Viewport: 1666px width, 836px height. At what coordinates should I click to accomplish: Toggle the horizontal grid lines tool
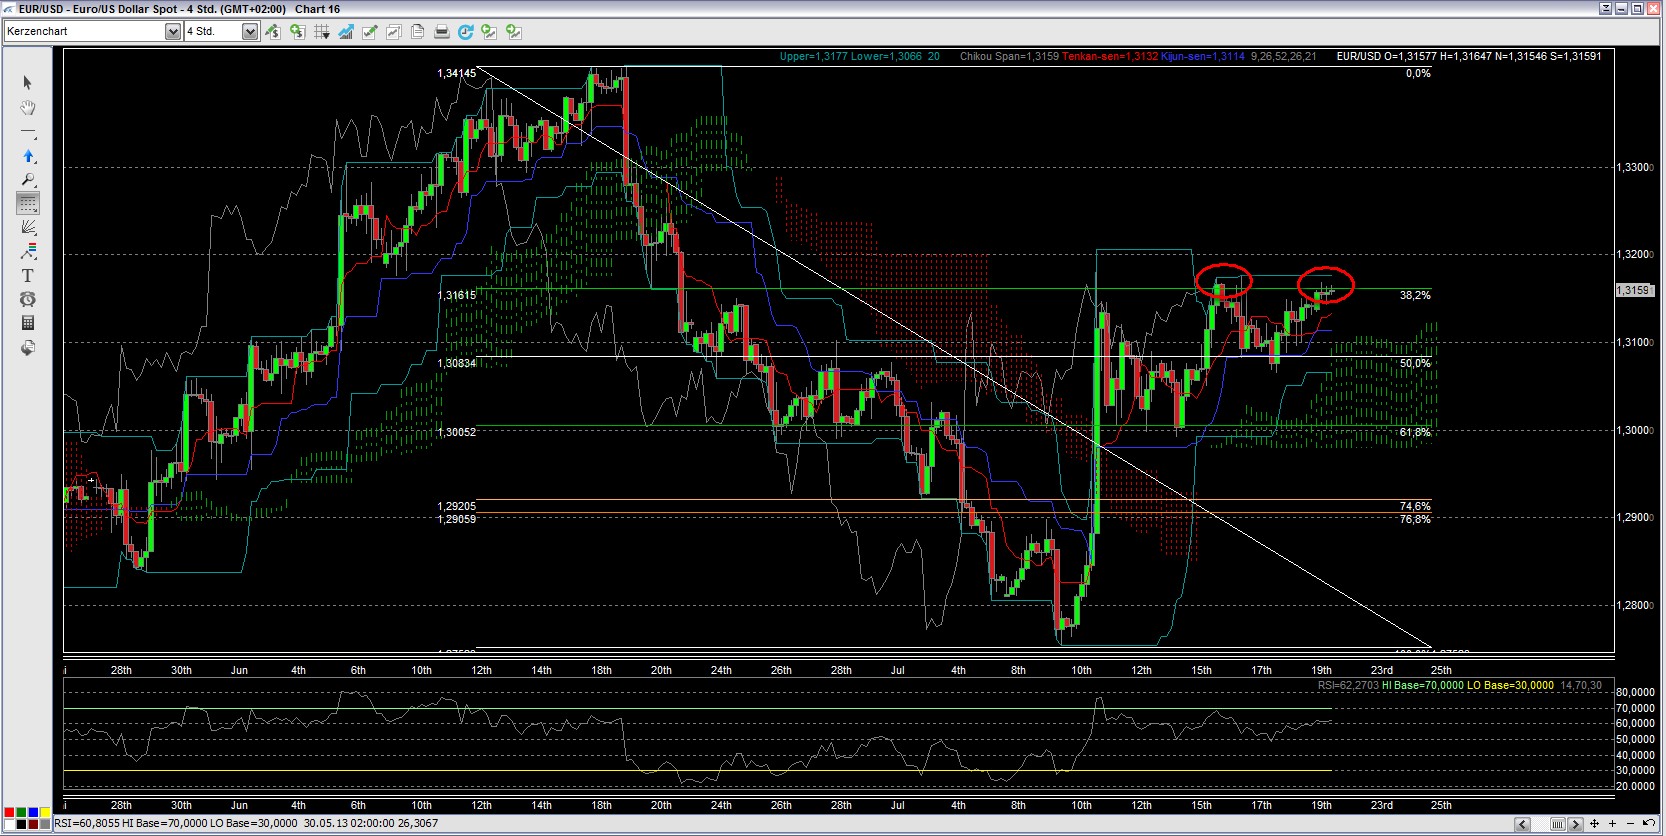tap(28, 203)
